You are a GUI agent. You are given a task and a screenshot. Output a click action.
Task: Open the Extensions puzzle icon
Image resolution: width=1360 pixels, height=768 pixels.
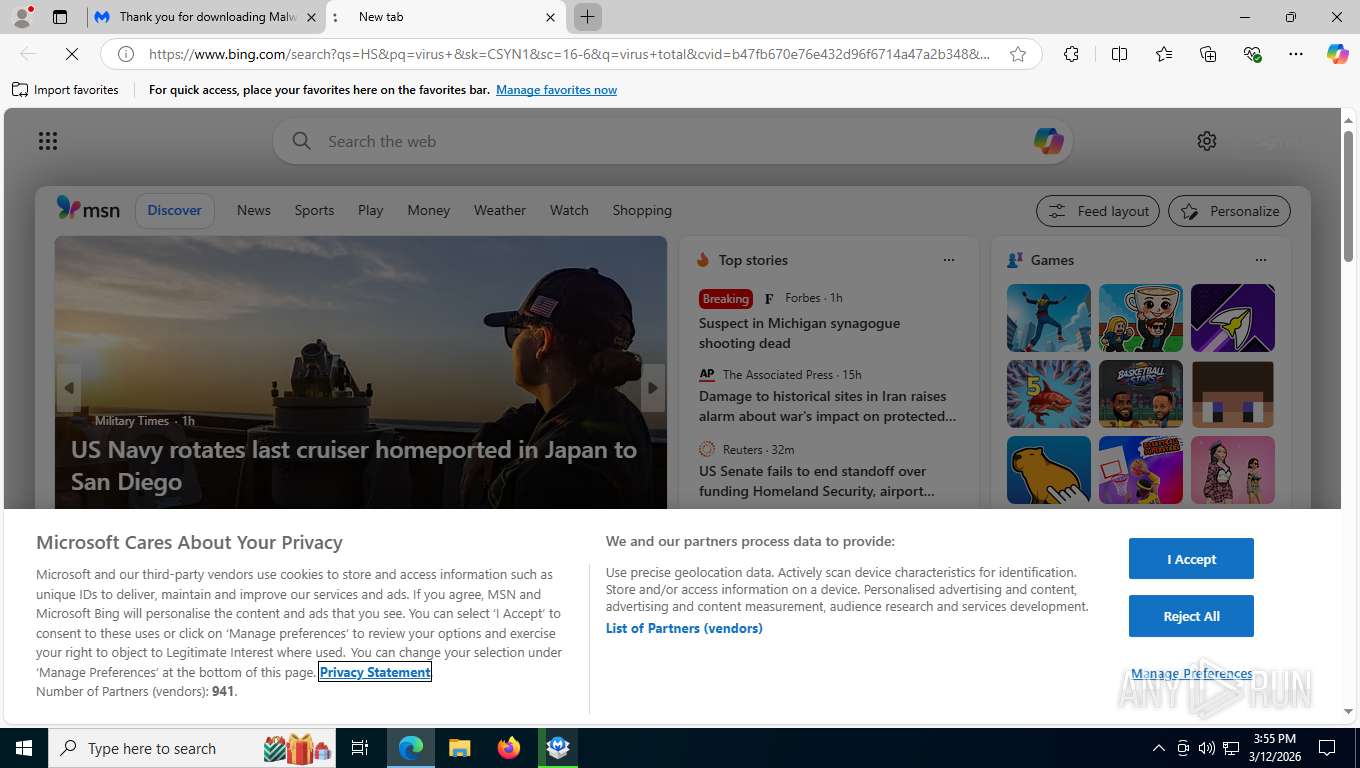click(1071, 54)
